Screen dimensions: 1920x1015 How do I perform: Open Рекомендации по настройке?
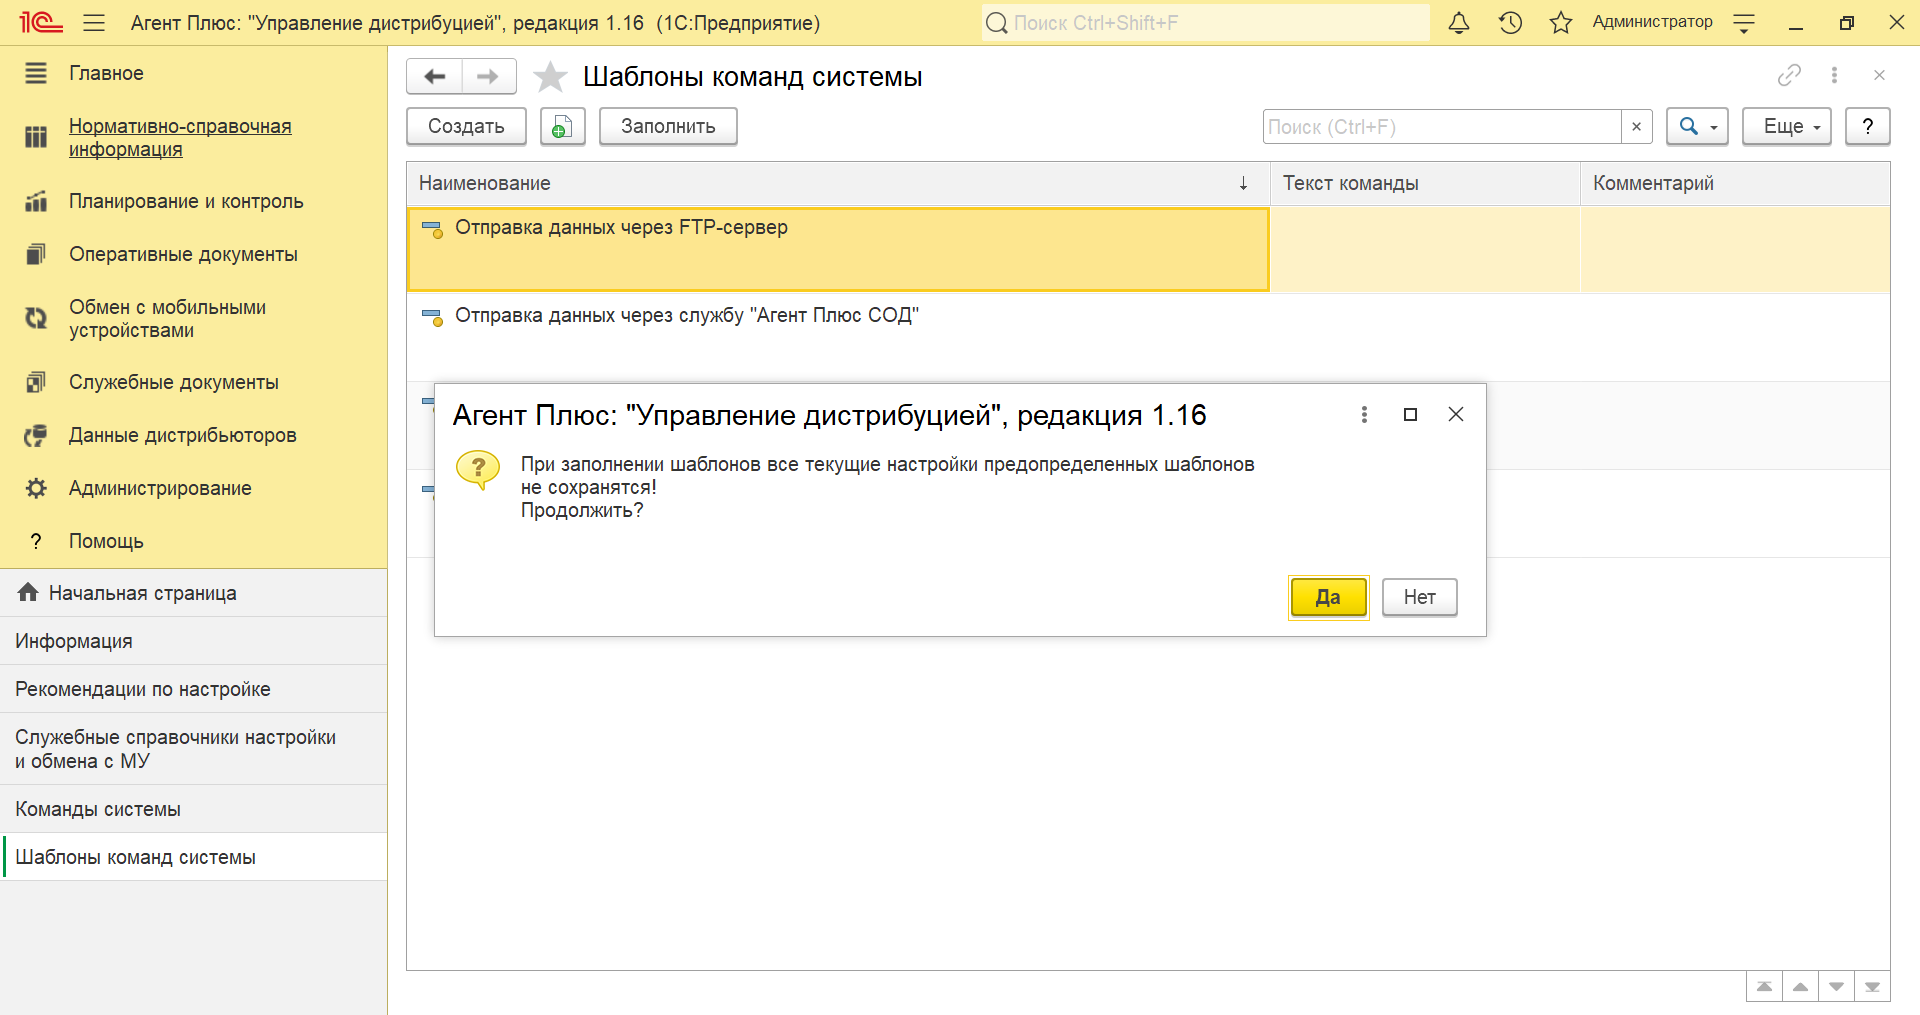(x=194, y=689)
